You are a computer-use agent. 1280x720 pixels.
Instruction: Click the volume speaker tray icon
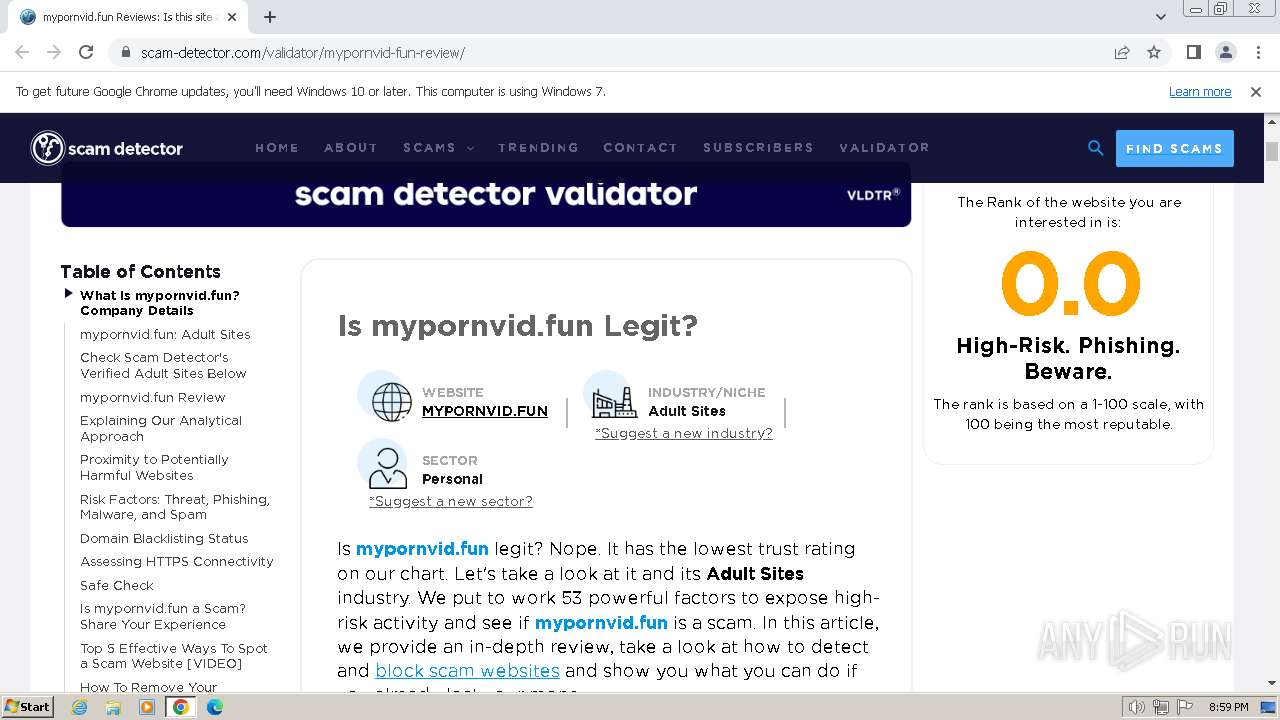[x=1137, y=707]
